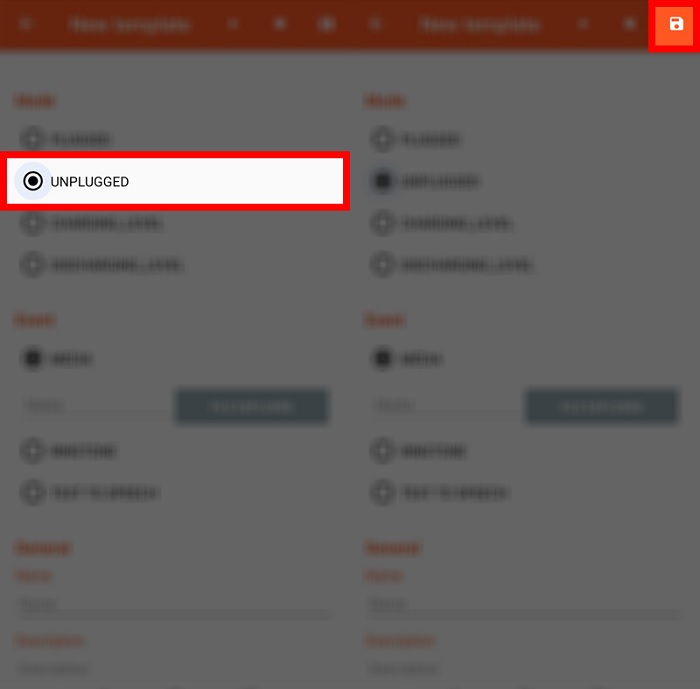Choose the radio option directly below UNPLUGGED
Image resolution: width=700 pixels, height=689 pixels.
pos(92,223)
